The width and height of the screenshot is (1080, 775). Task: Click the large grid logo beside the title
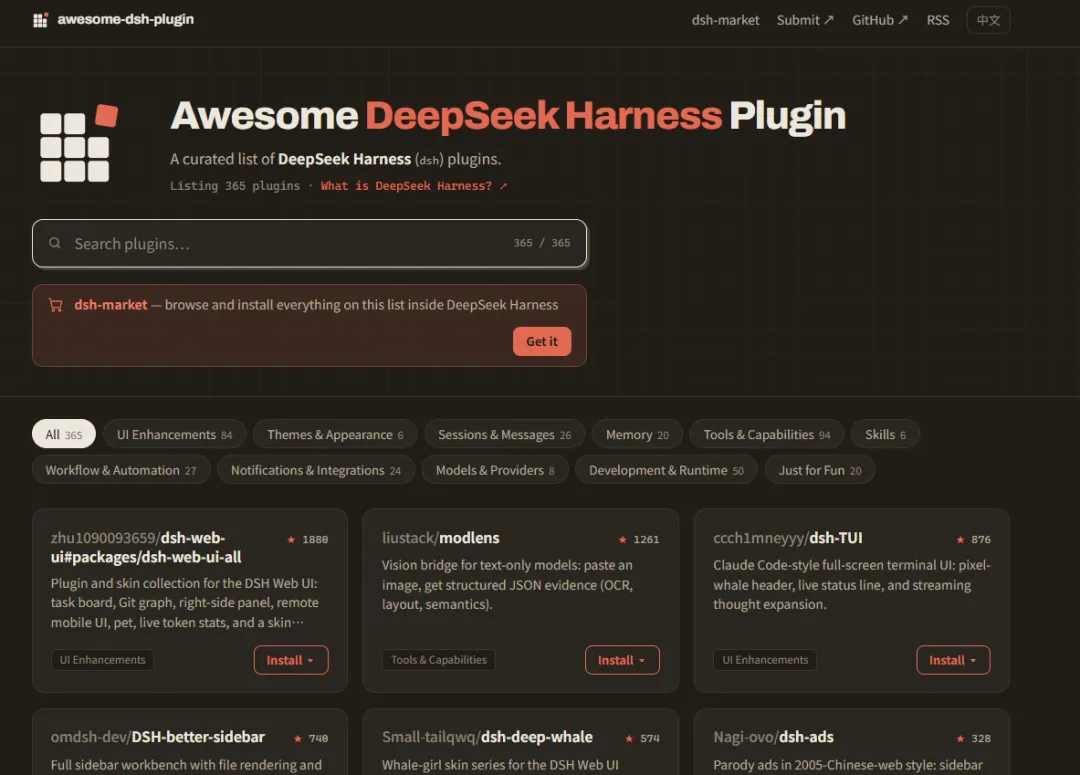[79, 143]
